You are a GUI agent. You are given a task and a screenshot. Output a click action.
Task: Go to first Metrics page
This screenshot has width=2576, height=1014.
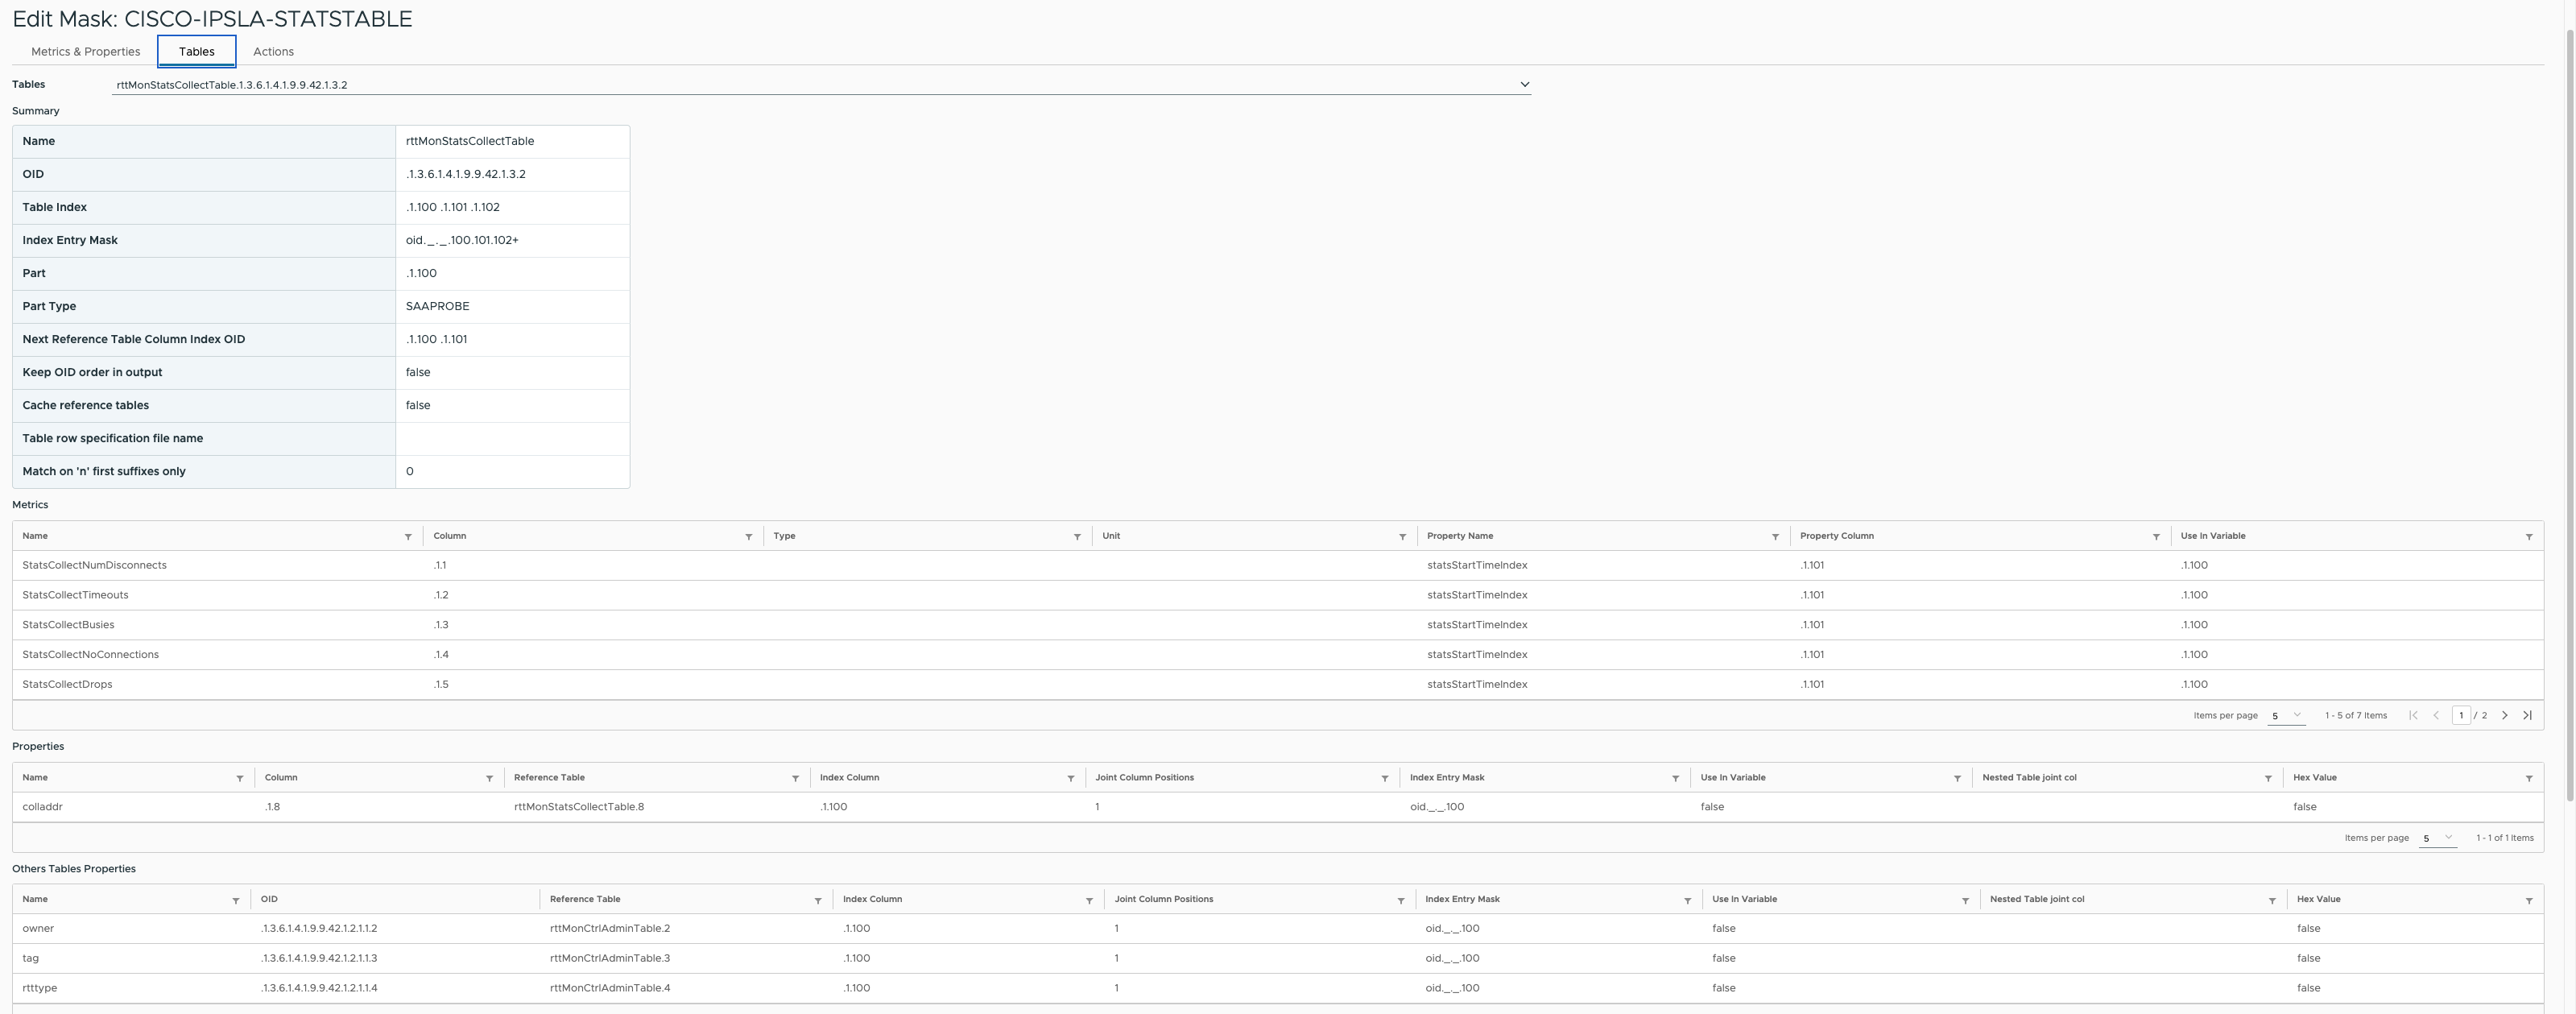(2413, 715)
